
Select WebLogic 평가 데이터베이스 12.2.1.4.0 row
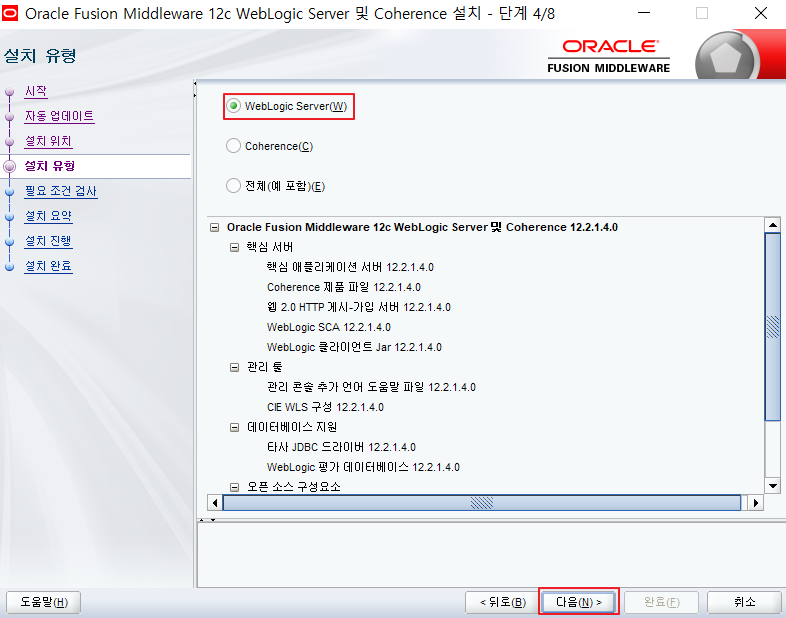[363, 467]
